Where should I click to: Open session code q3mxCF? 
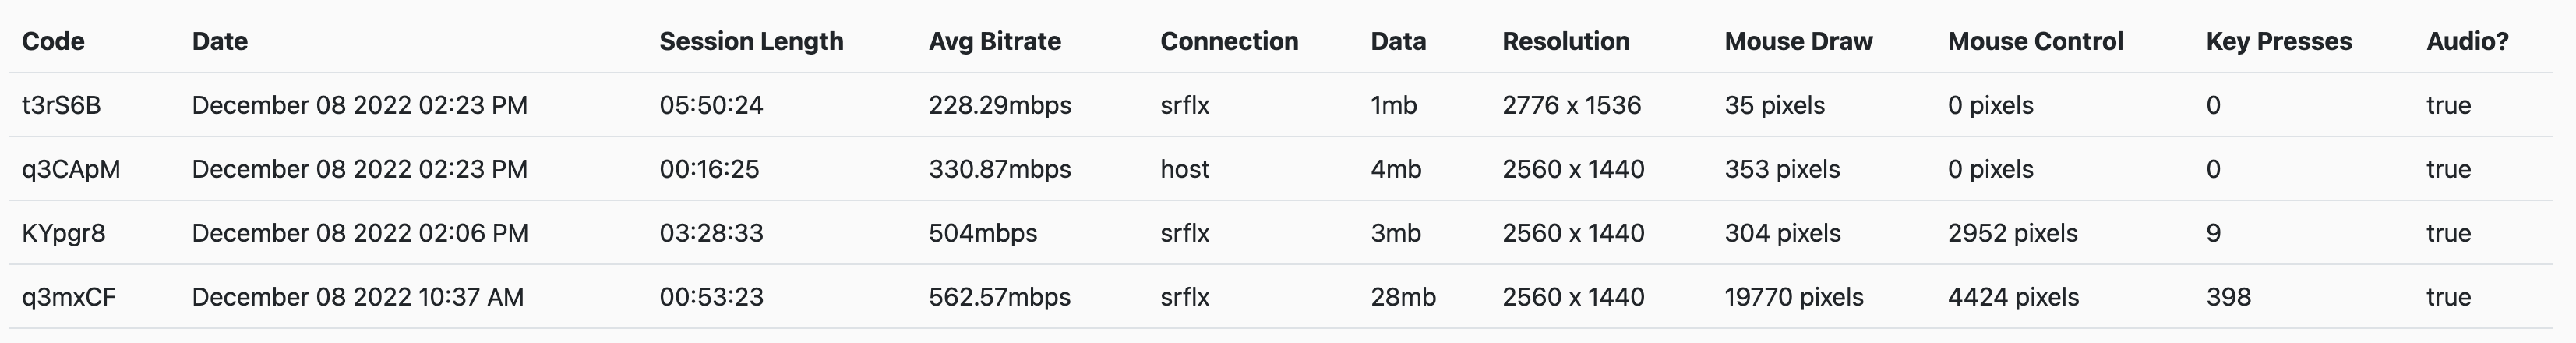[69, 297]
